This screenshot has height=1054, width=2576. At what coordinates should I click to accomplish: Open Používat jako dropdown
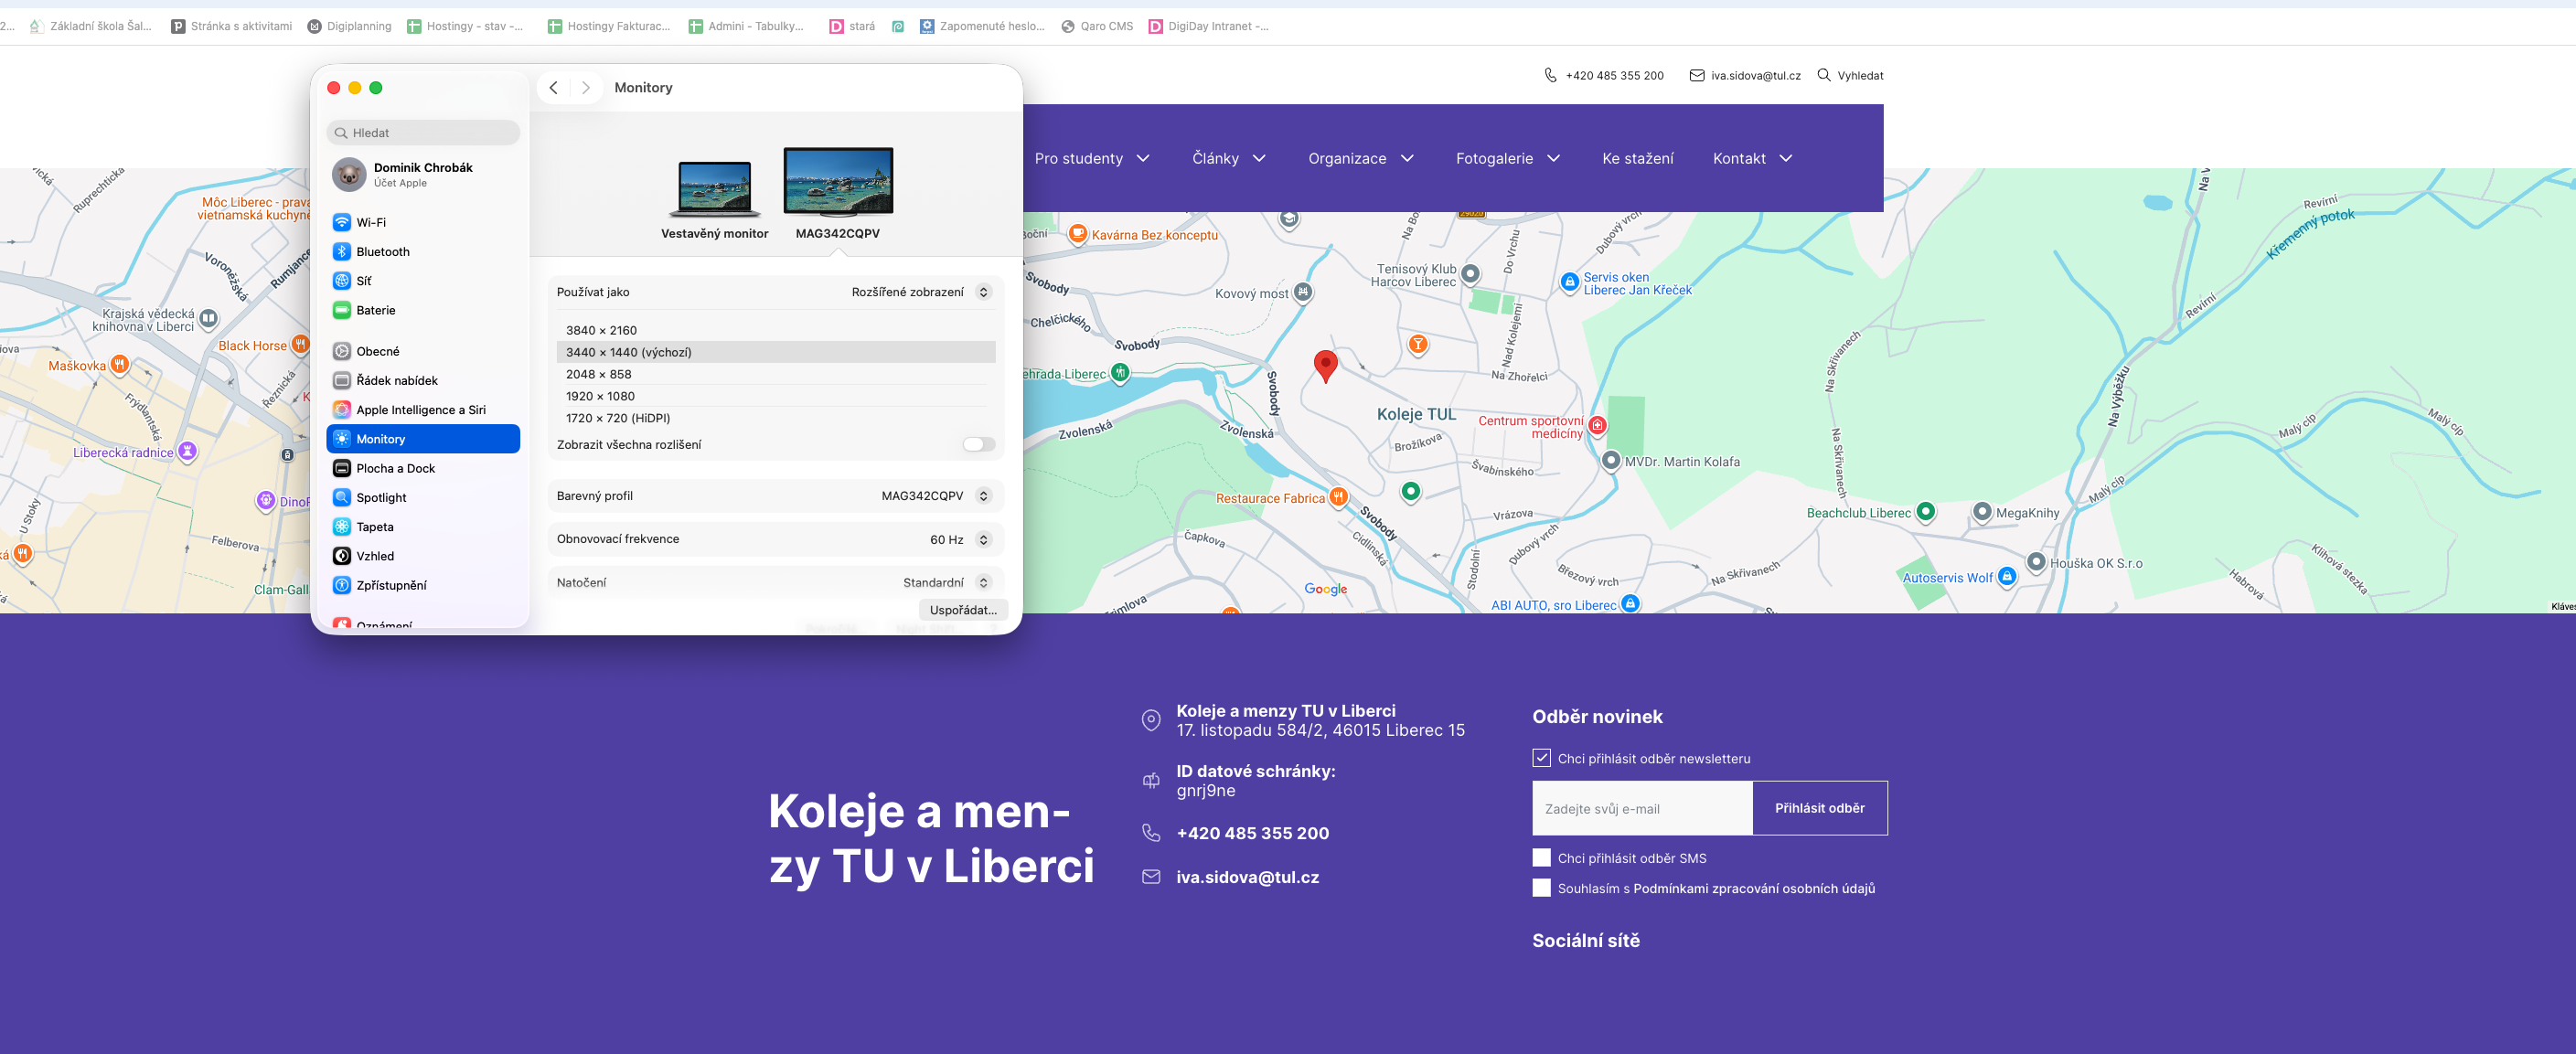click(x=919, y=292)
